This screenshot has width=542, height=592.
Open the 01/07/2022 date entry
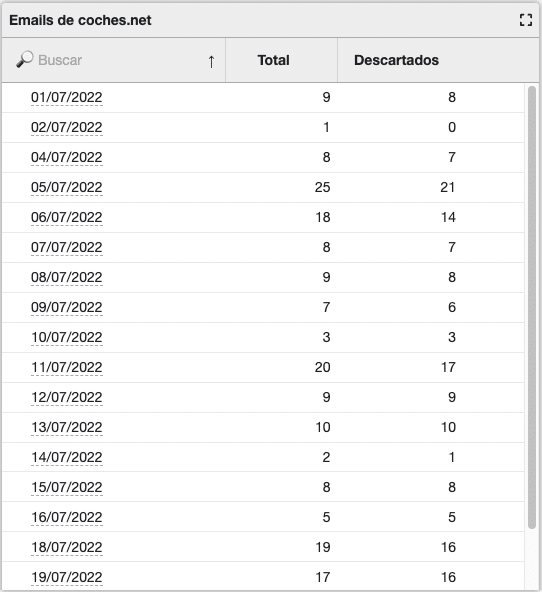[66, 97]
